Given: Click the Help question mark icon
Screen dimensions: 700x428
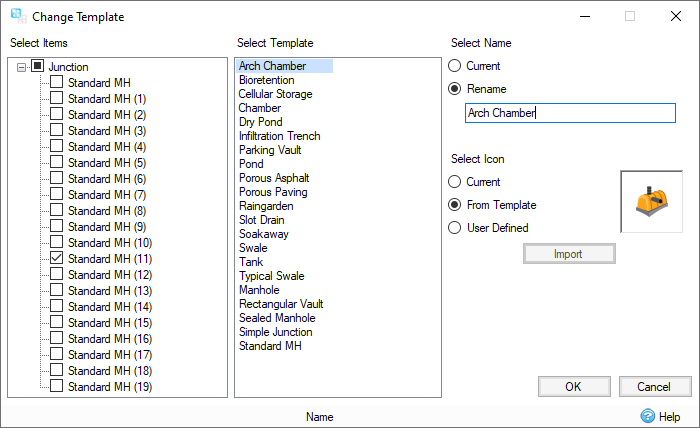Looking at the screenshot, I should [x=648, y=416].
